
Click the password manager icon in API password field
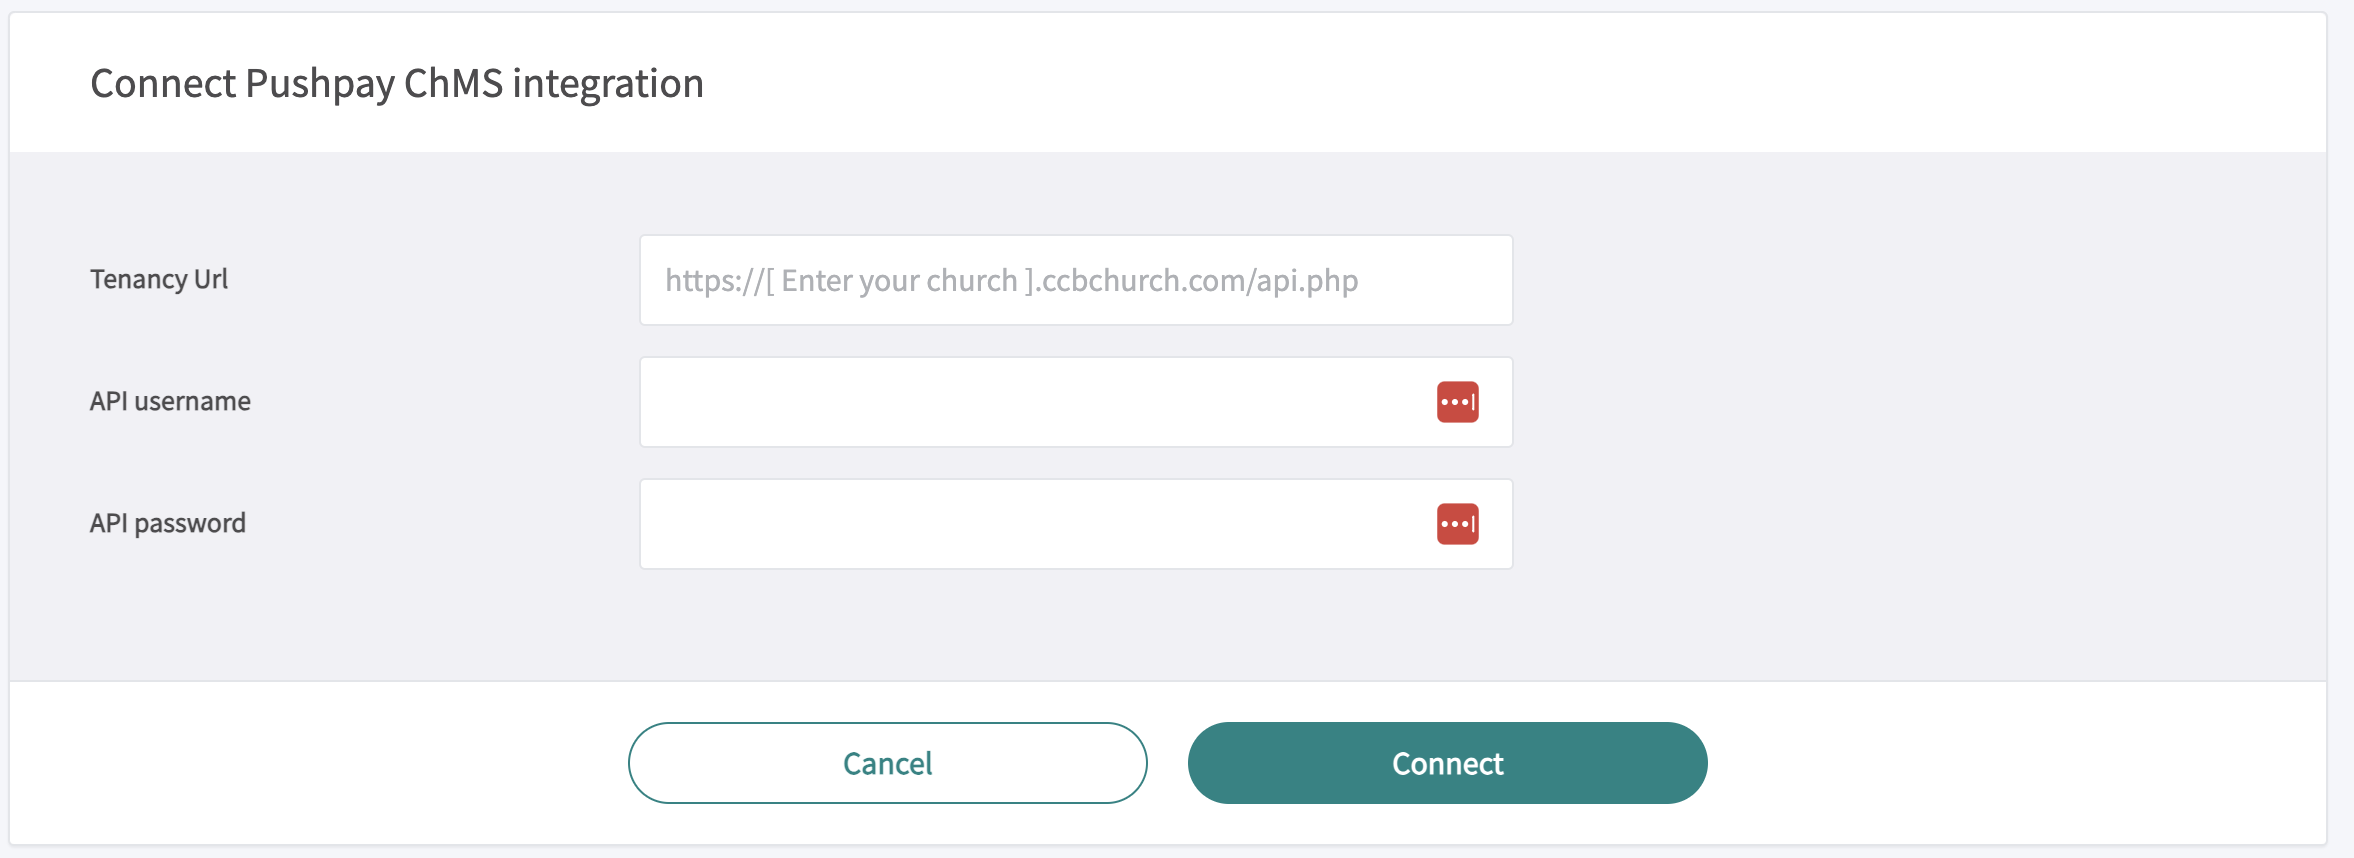pos(1457,524)
